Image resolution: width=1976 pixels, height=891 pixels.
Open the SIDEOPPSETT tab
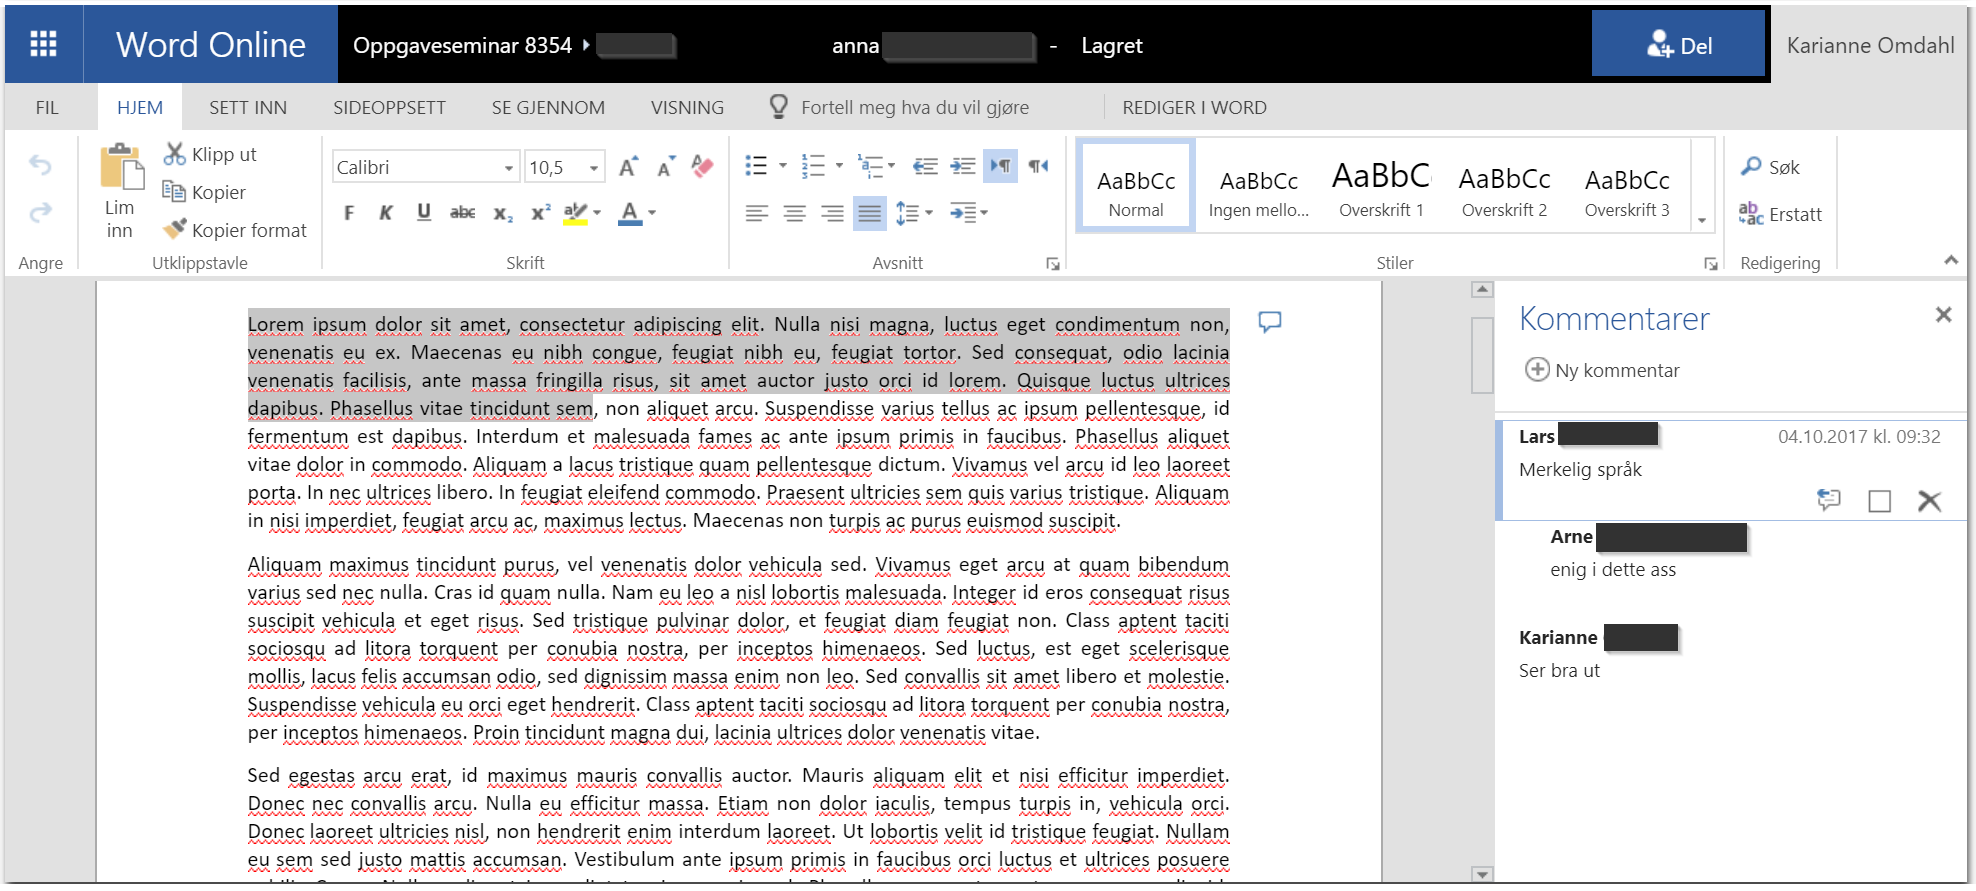[x=389, y=107]
